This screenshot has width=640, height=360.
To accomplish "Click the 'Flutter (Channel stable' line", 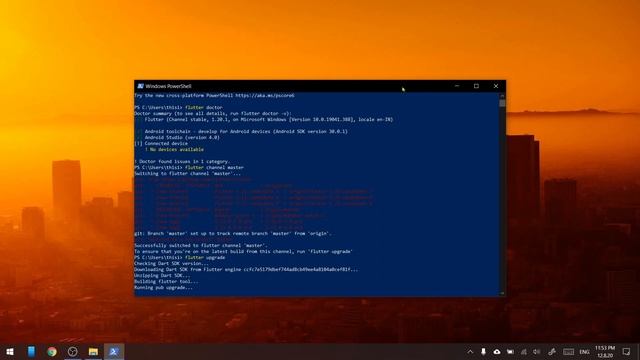I will tap(269, 120).
